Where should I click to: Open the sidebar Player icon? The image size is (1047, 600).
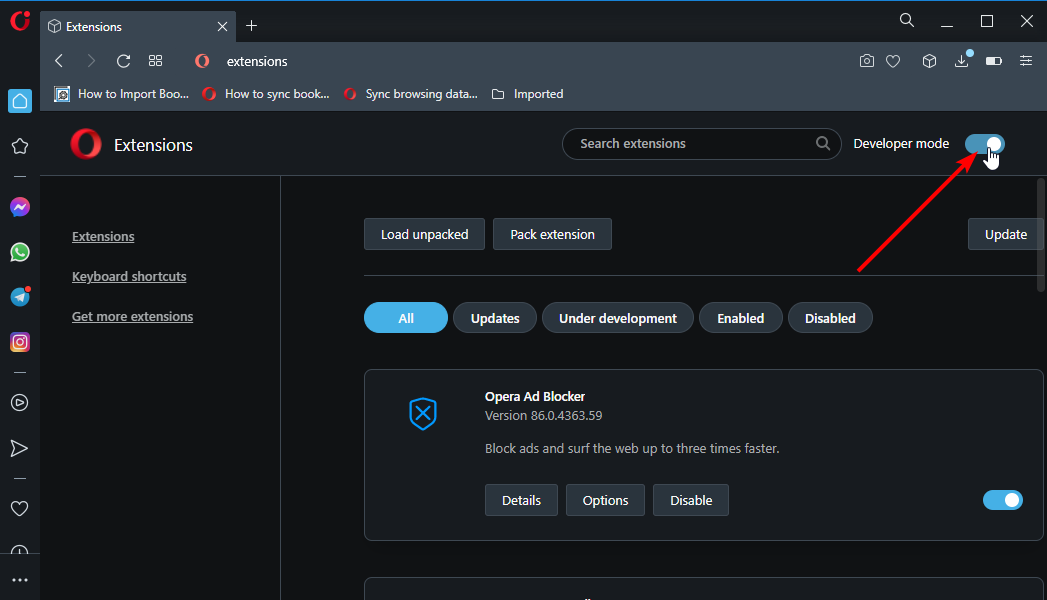pyautogui.click(x=20, y=403)
